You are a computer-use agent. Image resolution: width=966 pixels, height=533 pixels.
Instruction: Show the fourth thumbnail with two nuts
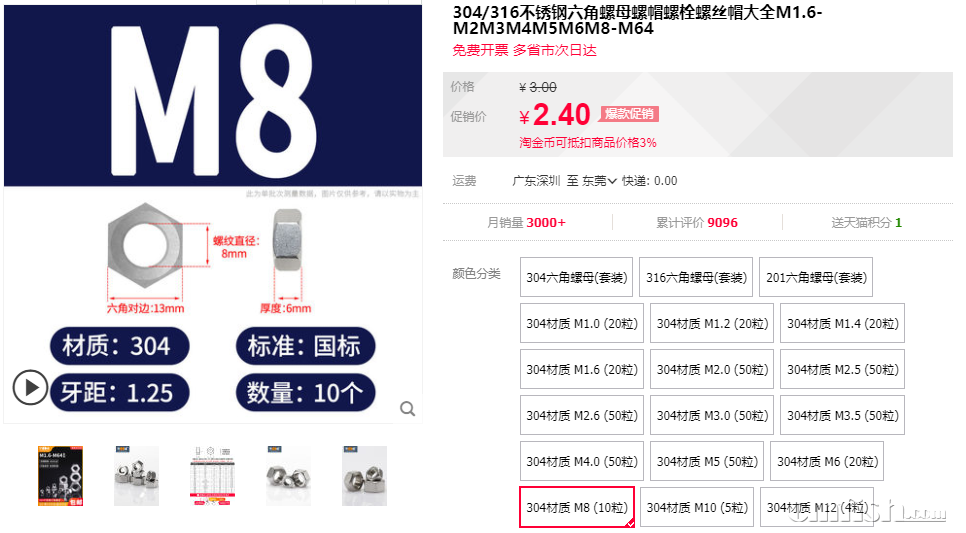coord(288,476)
